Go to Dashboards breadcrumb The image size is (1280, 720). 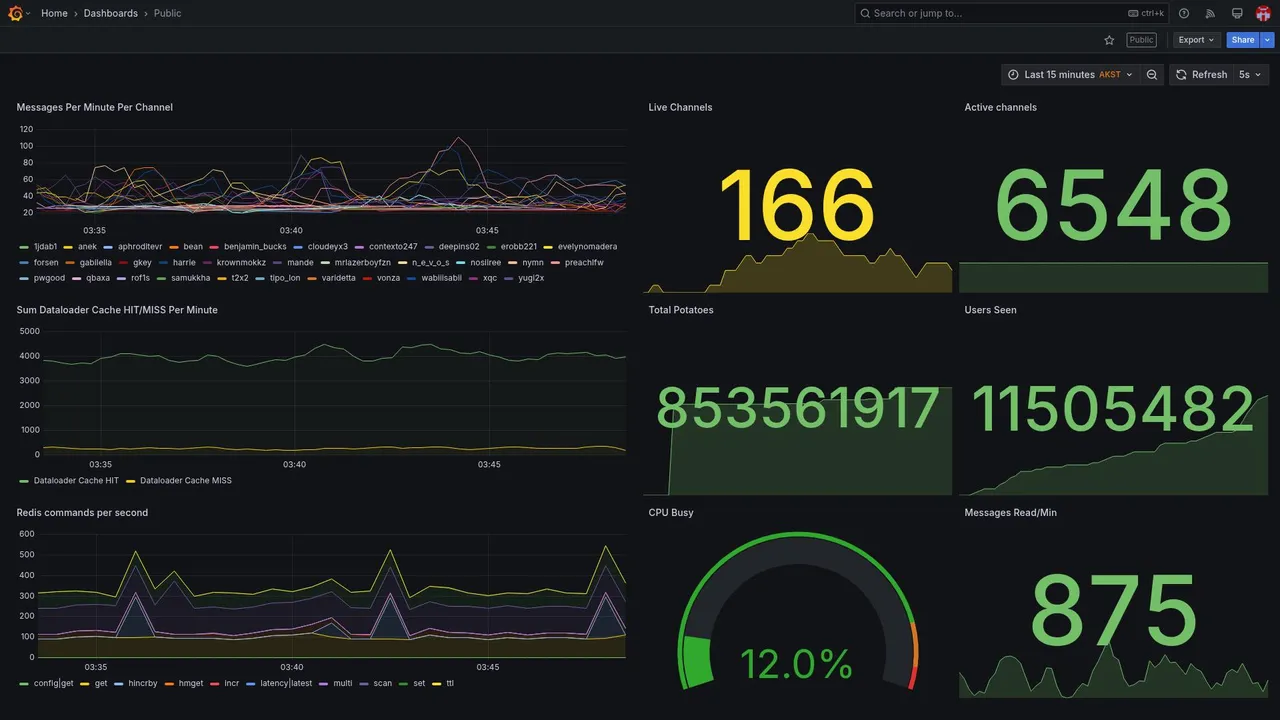[x=111, y=13]
